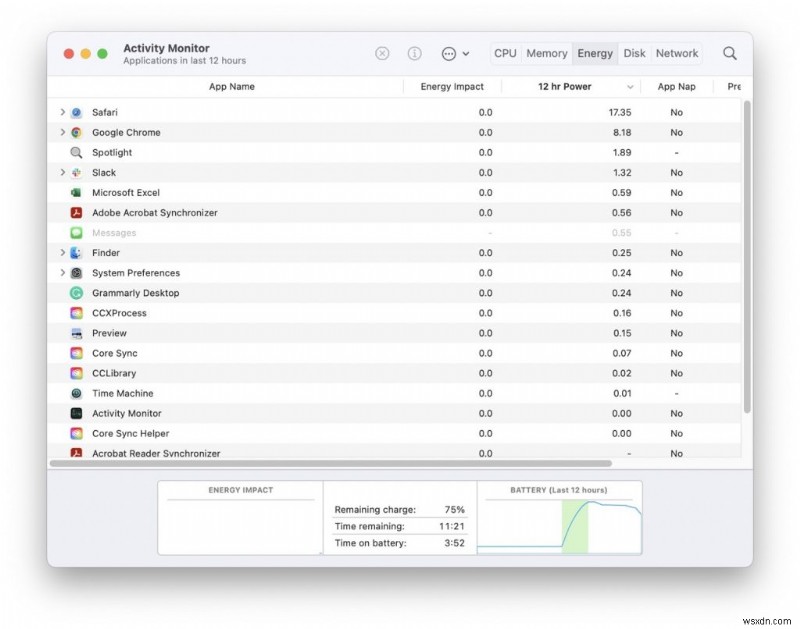Click the Safari icon in the process list
This screenshot has height=629, width=800.
pyautogui.click(x=77, y=112)
